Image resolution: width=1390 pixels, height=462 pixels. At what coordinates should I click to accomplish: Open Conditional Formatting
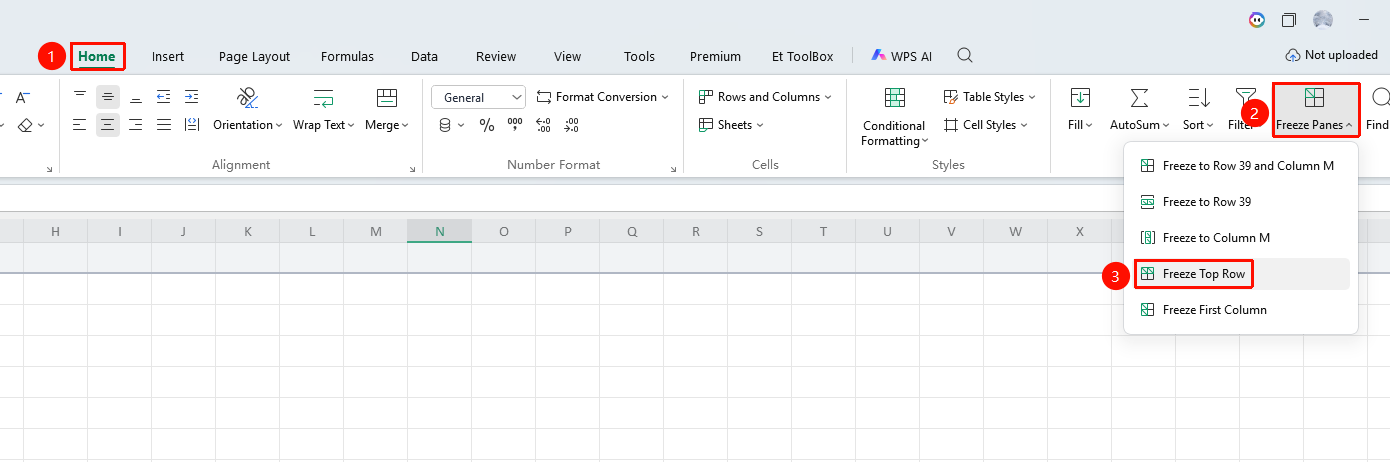[894, 117]
